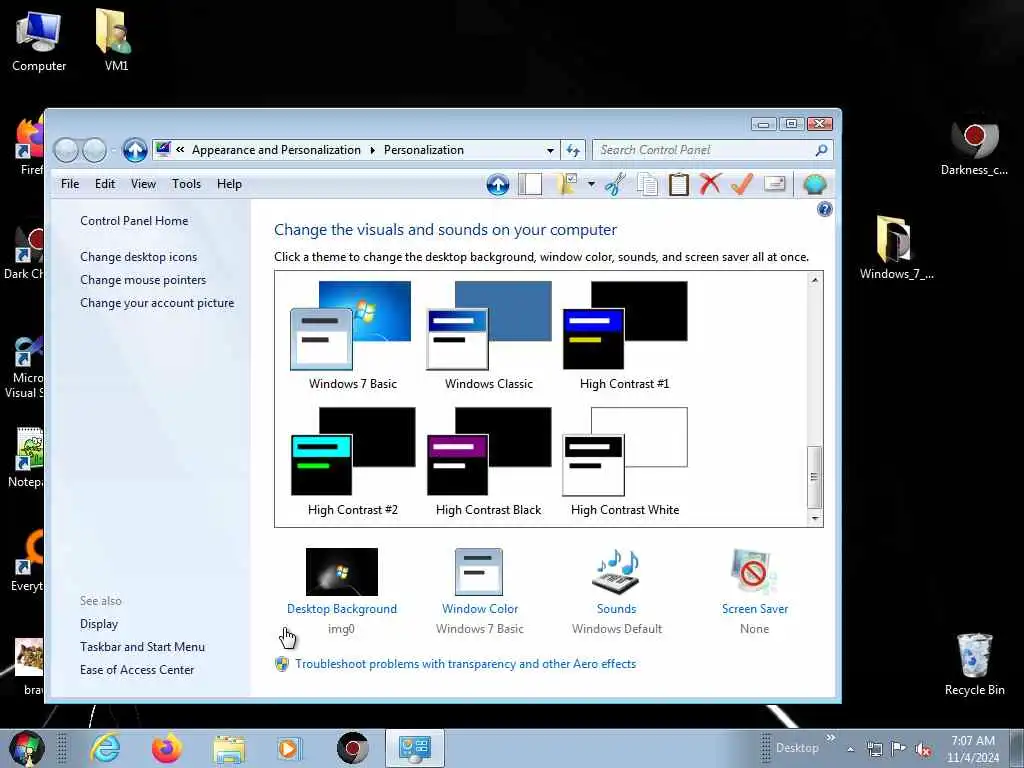Click the Cut scissors toolbar icon
Screen dimensions: 1024x768
(615, 184)
